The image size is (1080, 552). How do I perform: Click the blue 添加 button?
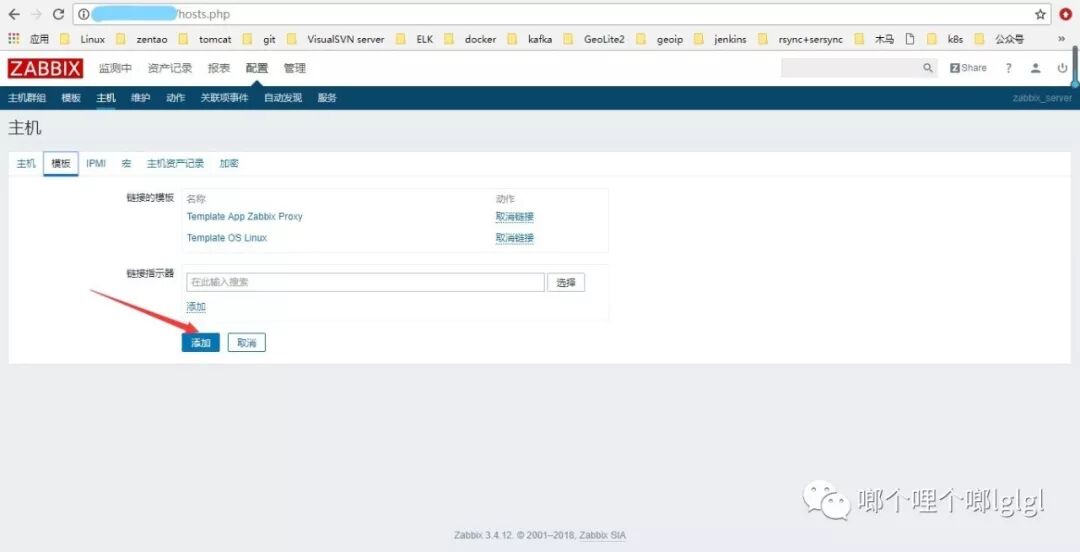point(200,343)
